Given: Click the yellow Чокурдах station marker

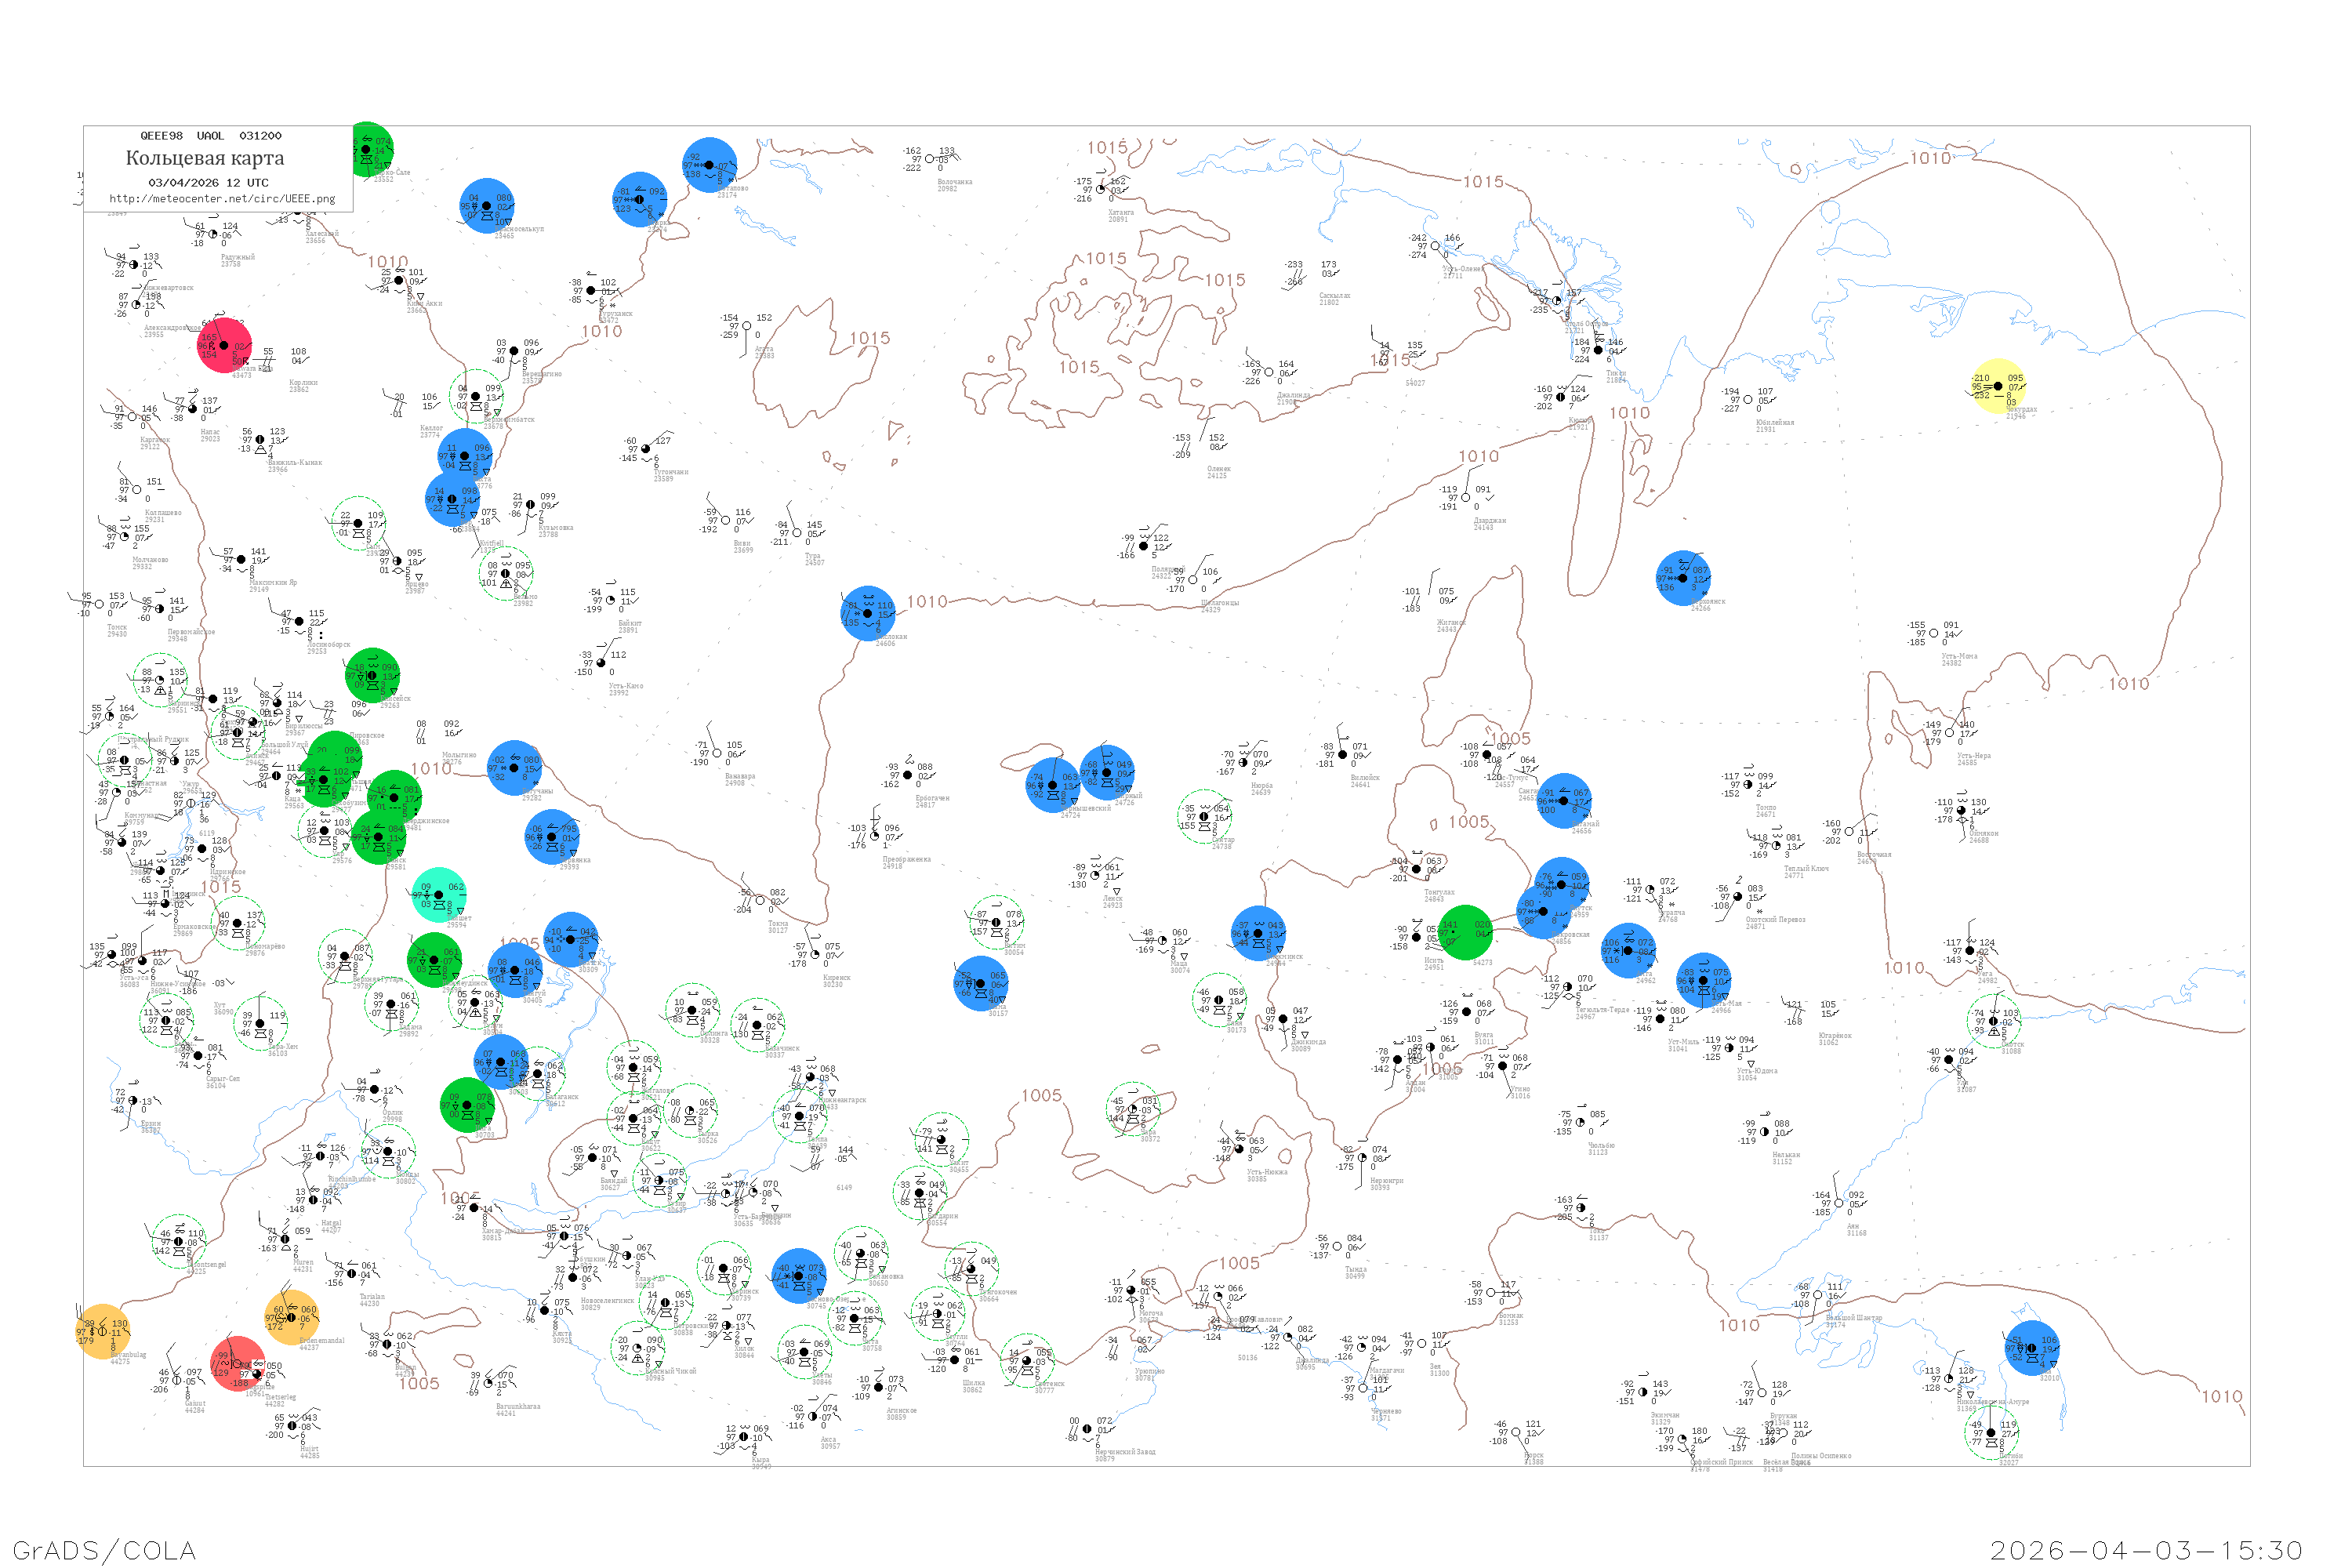Looking at the screenshot, I should click(1997, 385).
